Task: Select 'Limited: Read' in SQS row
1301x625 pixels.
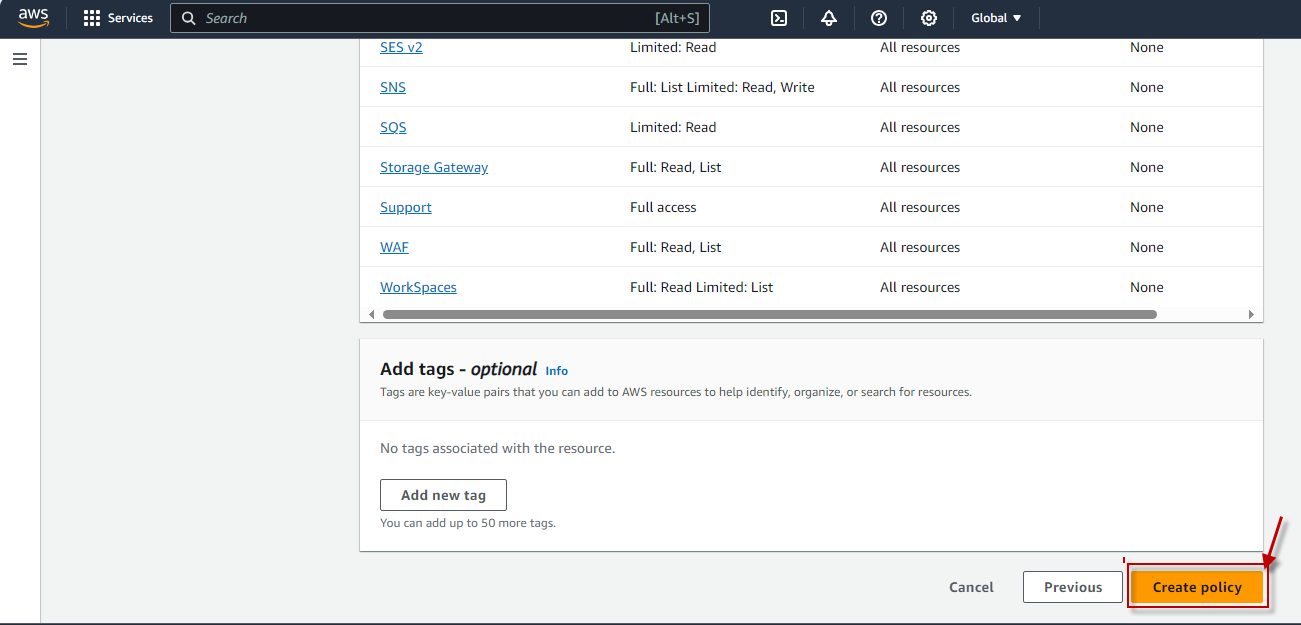Action: coord(673,127)
